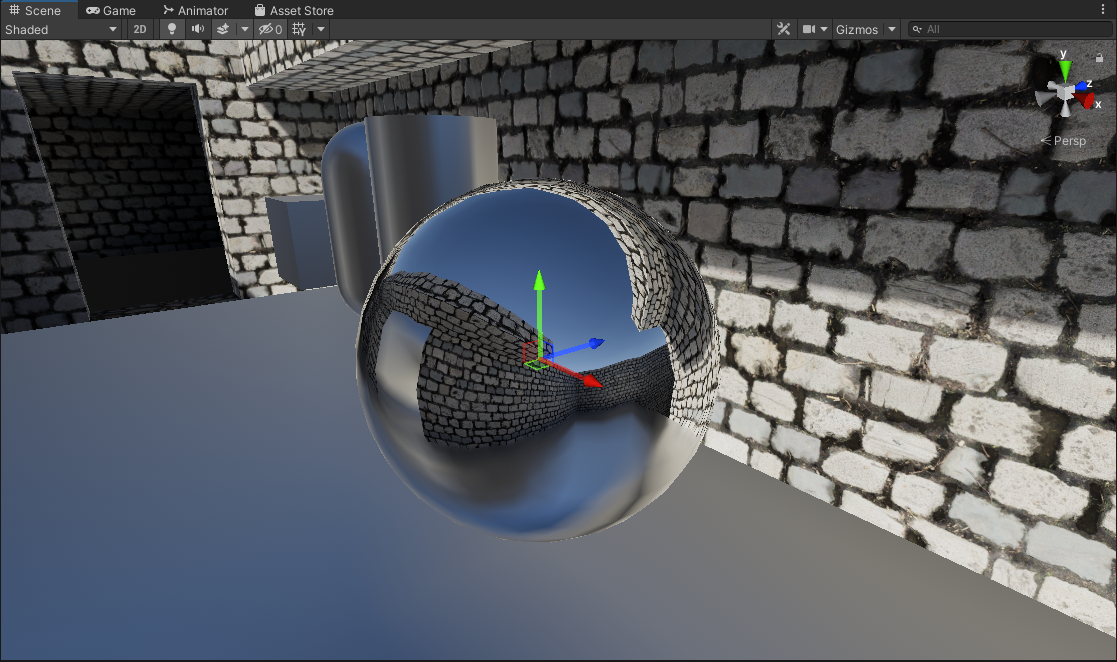
Task: Toggle skybox and effects layer icon
Action: point(224,29)
